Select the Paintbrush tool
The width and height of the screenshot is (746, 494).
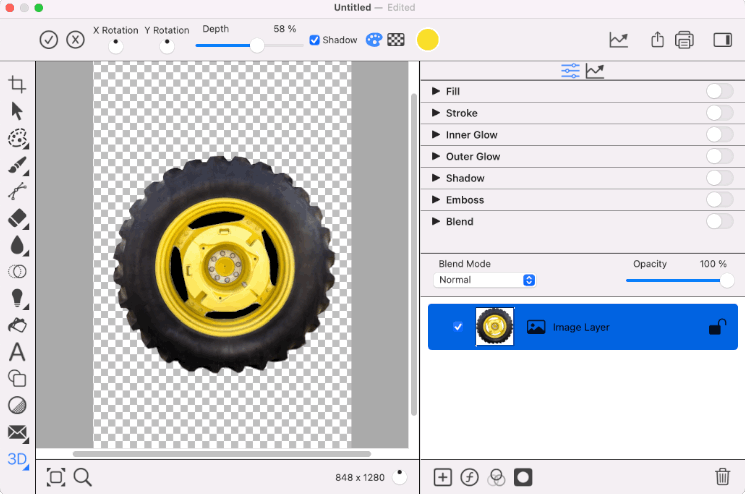pyautogui.click(x=18, y=166)
